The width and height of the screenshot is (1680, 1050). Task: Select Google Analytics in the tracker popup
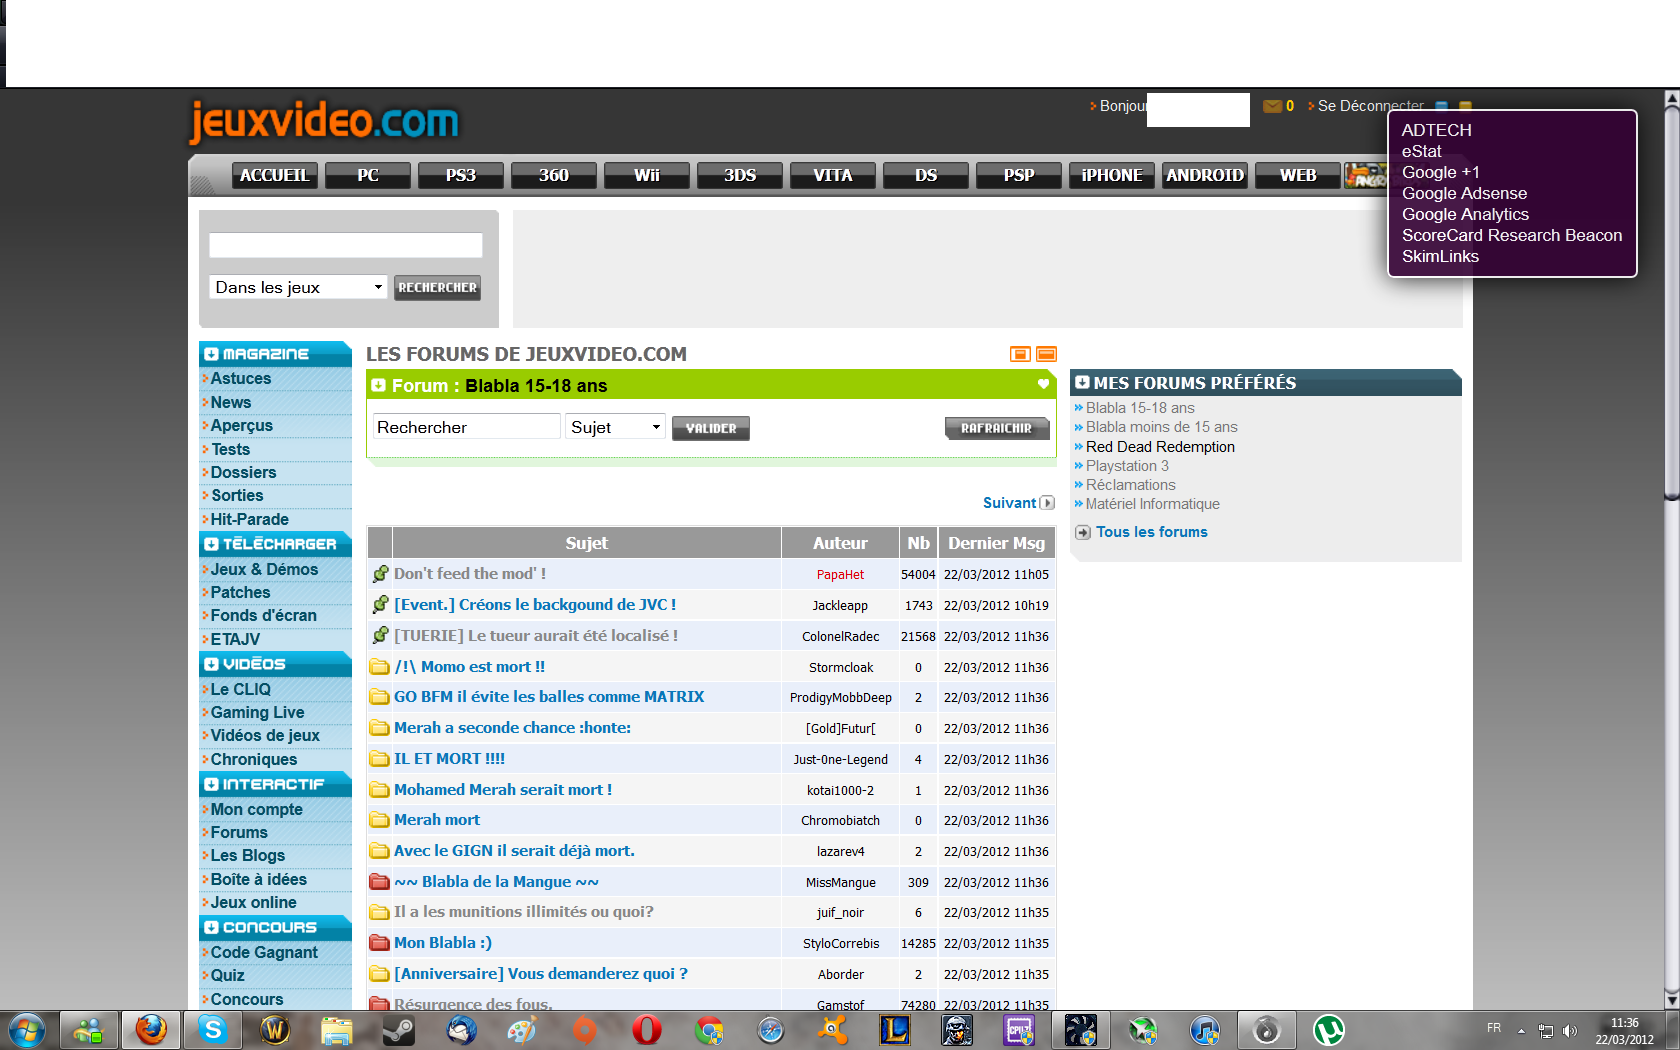pyautogui.click(x=1465, y=214)
